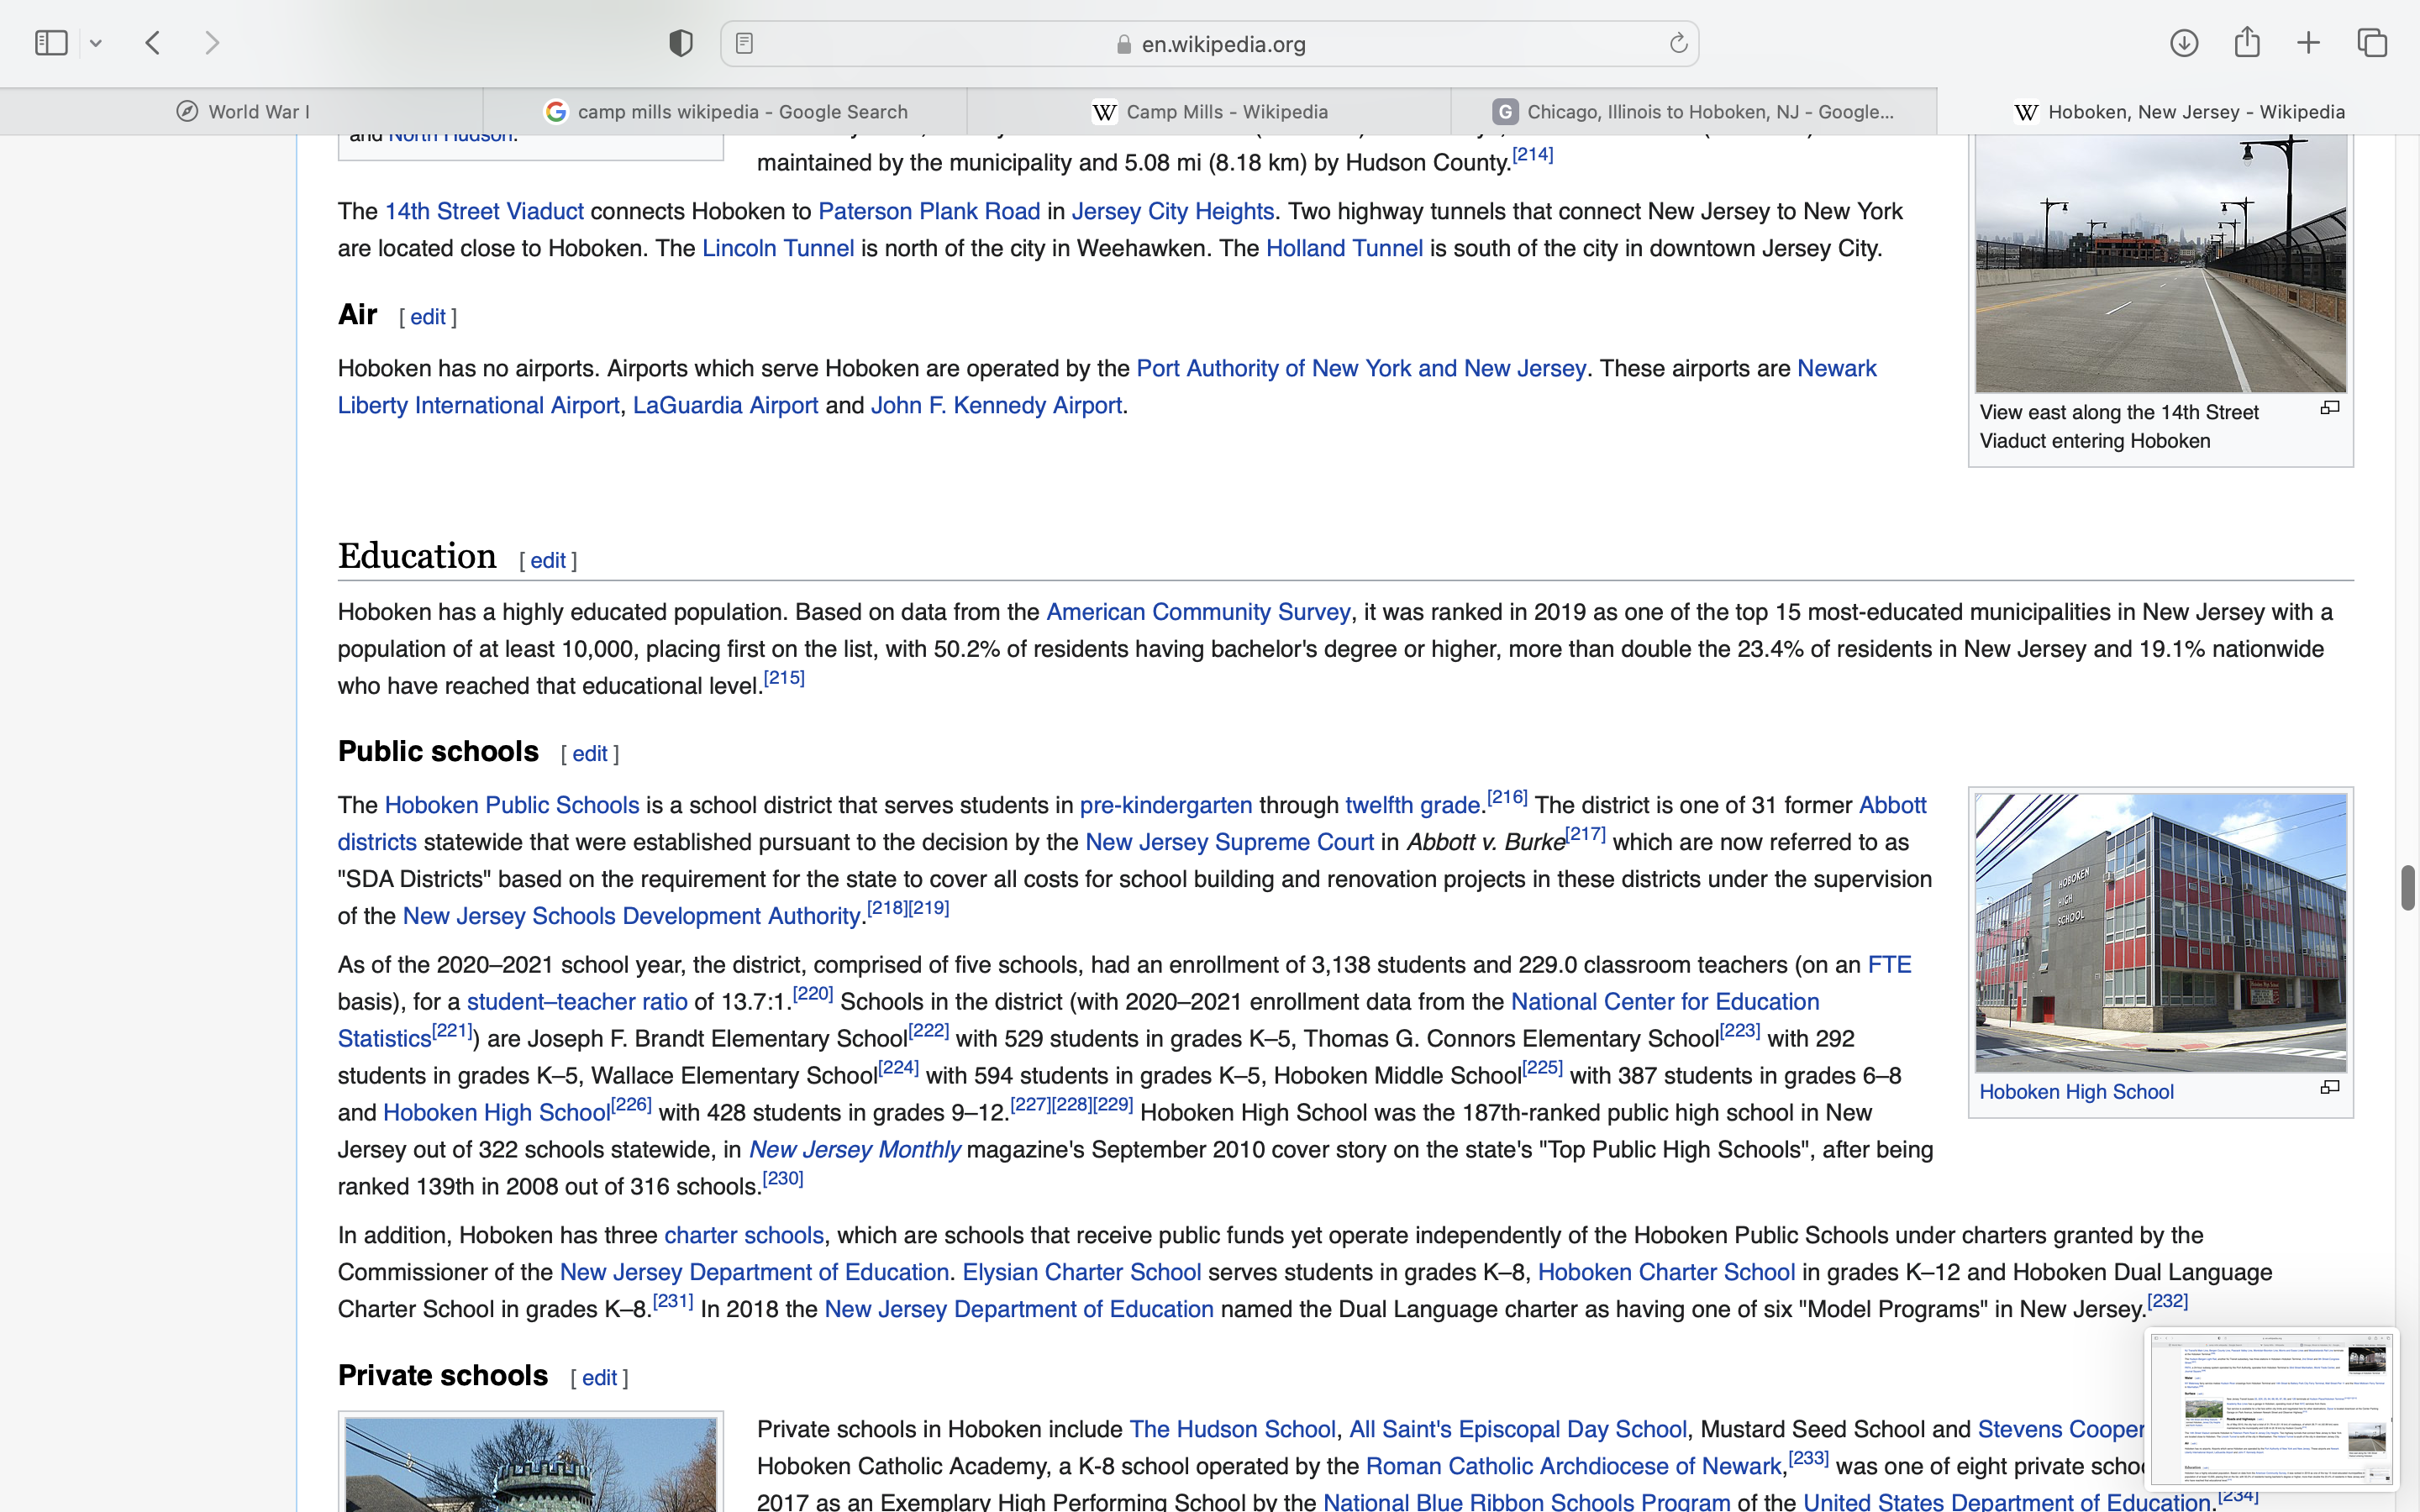Image resolution: width=2420 pixels, height=1512 pixels.
Task: Enlarge the 14th Street Viaduct image
Action: click(2330, 408)
